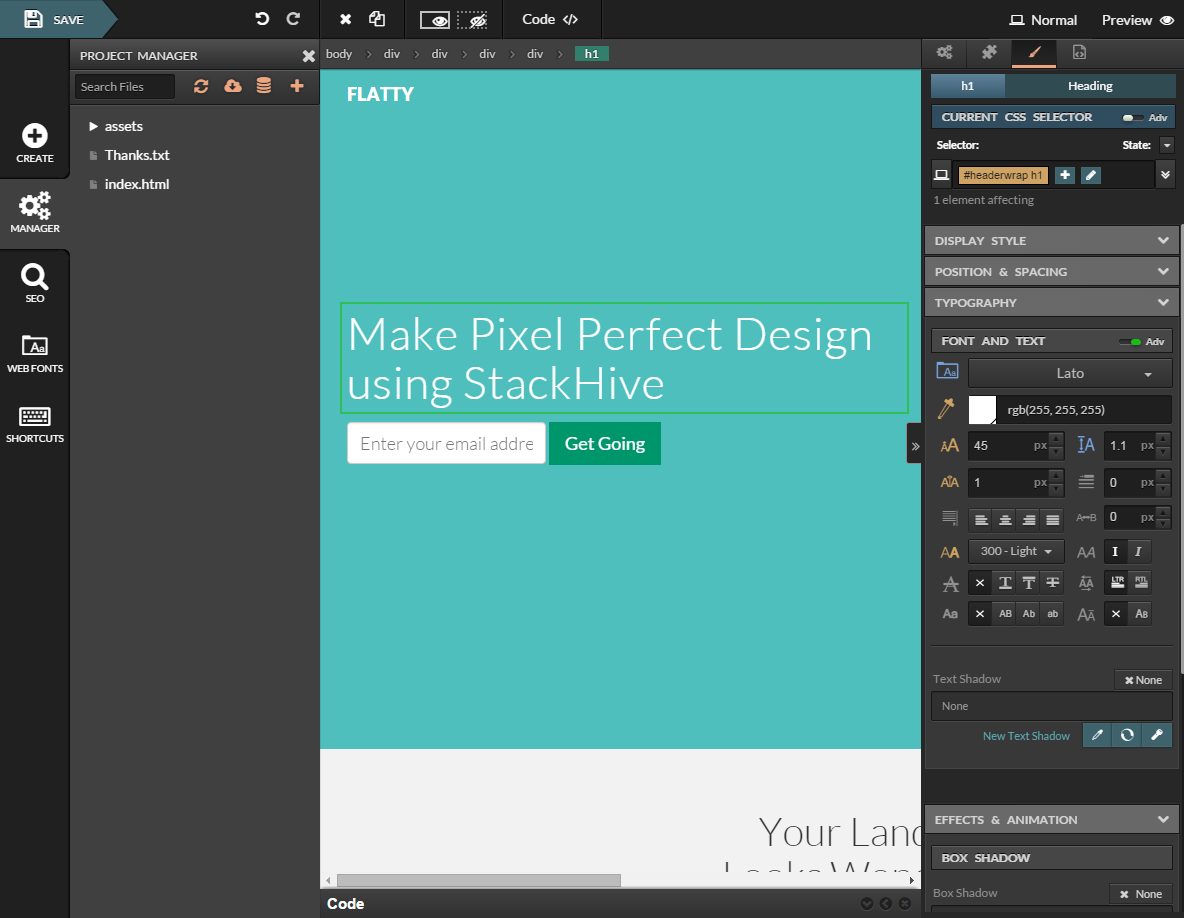Open the Code view

(x=550, y=19)
